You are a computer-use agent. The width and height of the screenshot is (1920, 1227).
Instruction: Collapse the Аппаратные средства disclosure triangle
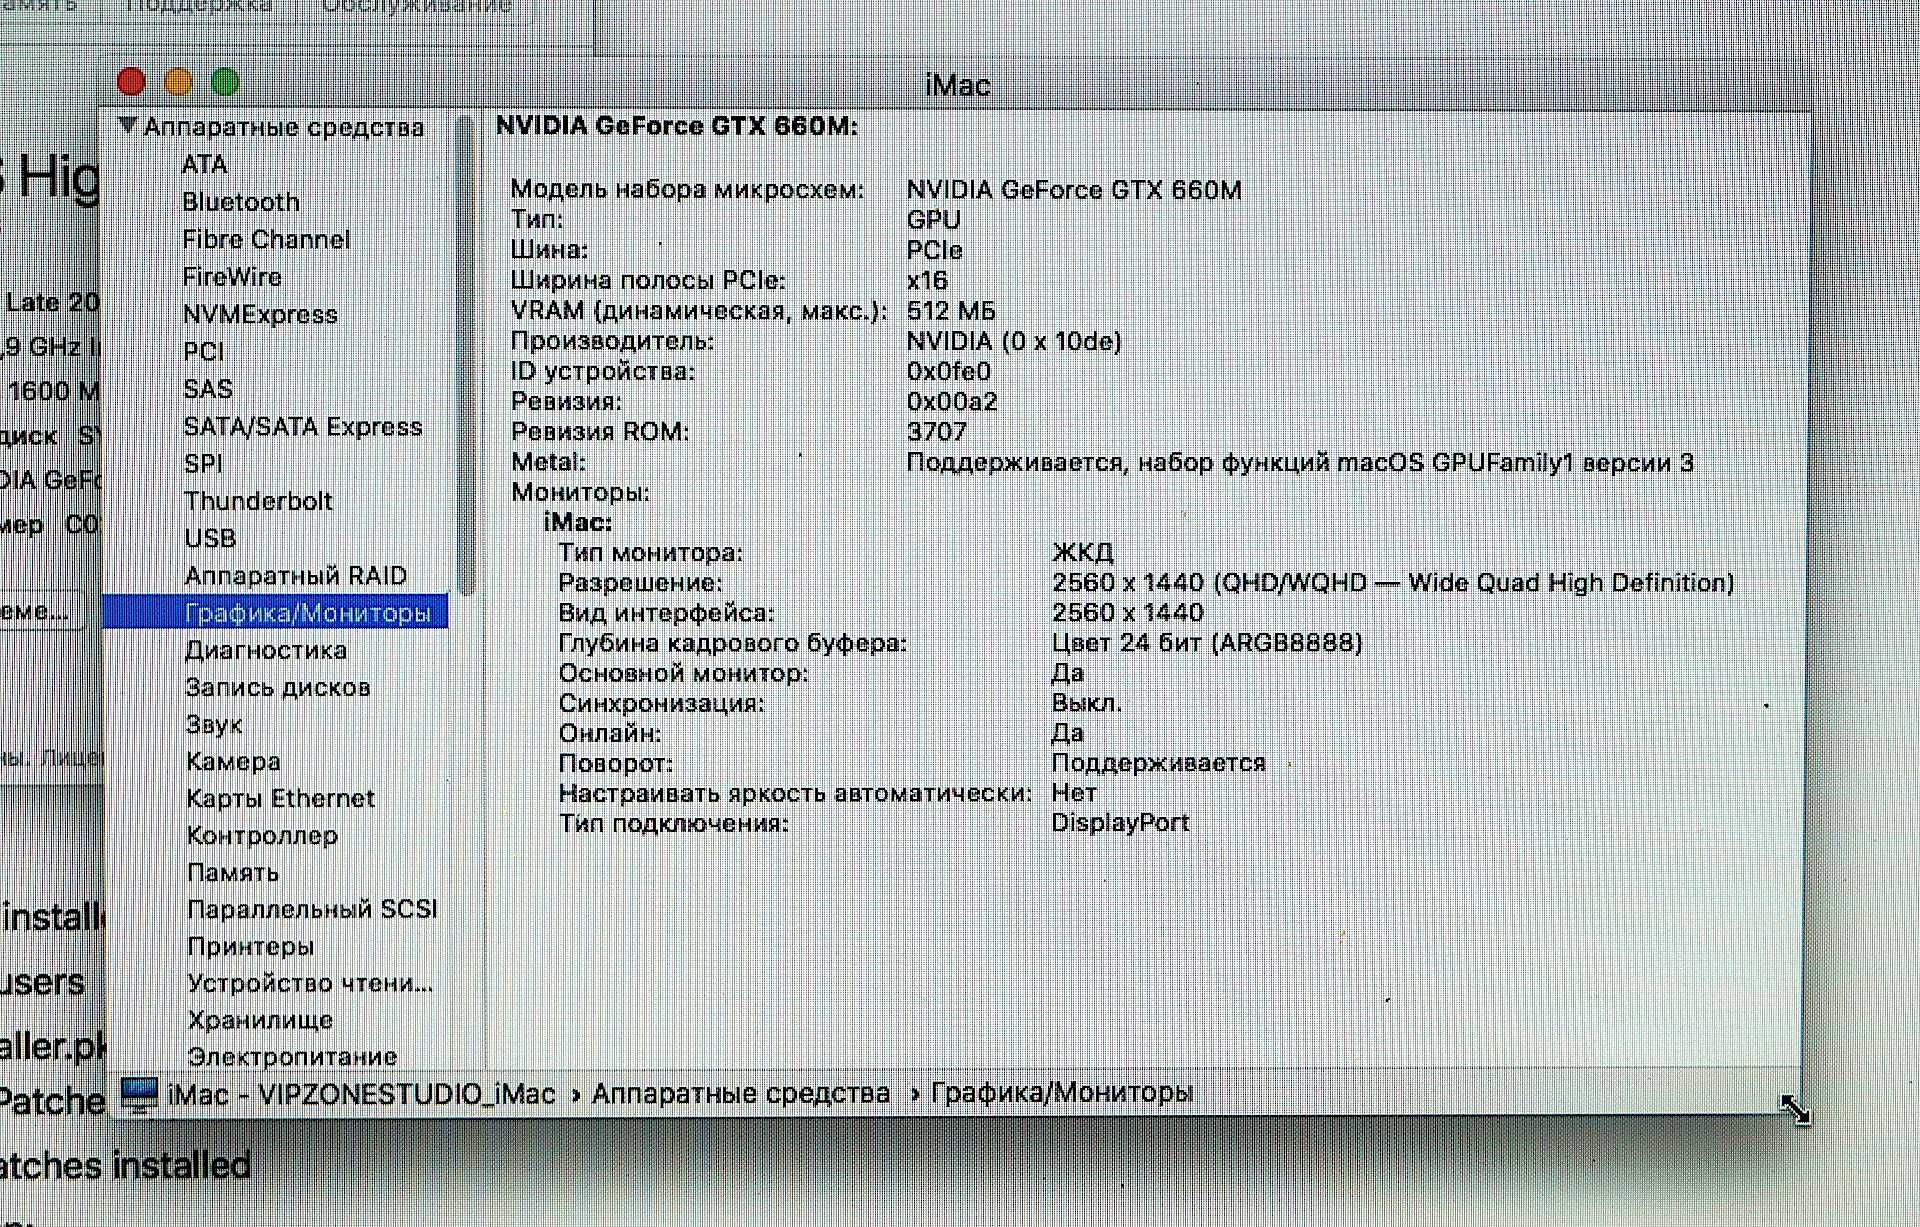point(127,126)
